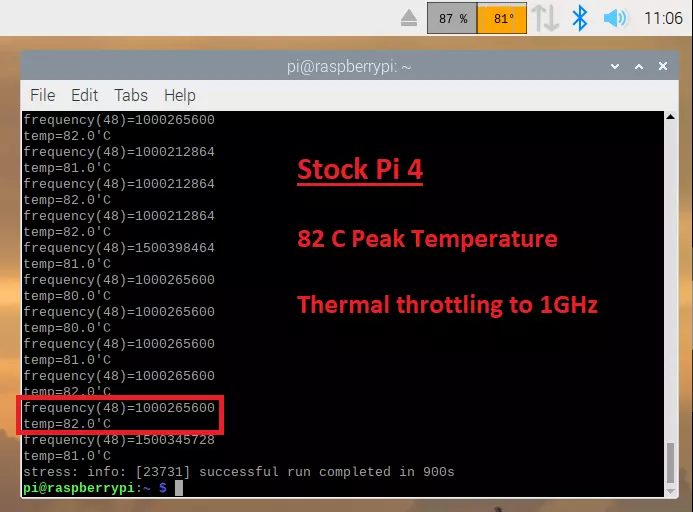
Task: Click the red-boxed frequency(48)=1000265600 line
Action: point(119,408)
